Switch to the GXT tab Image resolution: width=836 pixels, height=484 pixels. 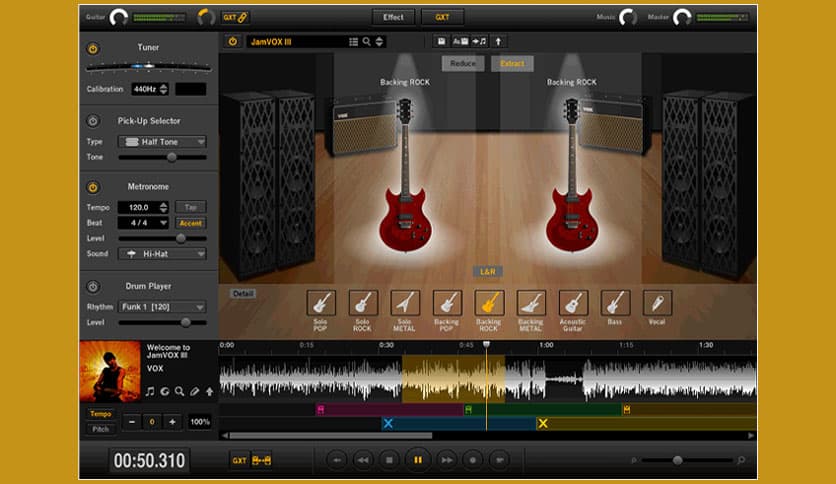[442, 17]
